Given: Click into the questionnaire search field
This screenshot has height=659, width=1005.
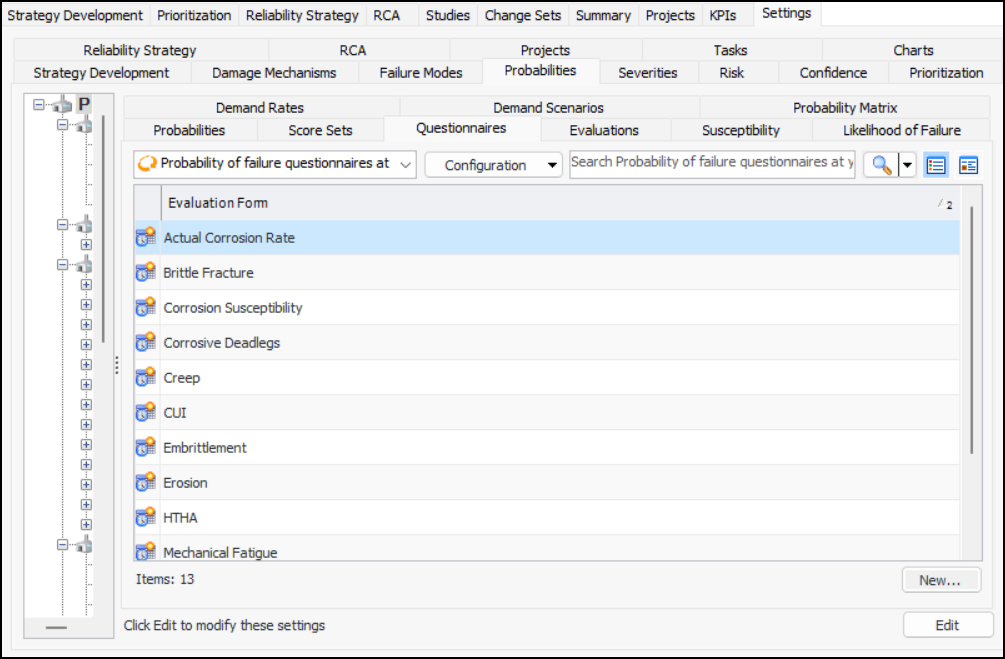Looking at the screenshot, I should 712,163.
